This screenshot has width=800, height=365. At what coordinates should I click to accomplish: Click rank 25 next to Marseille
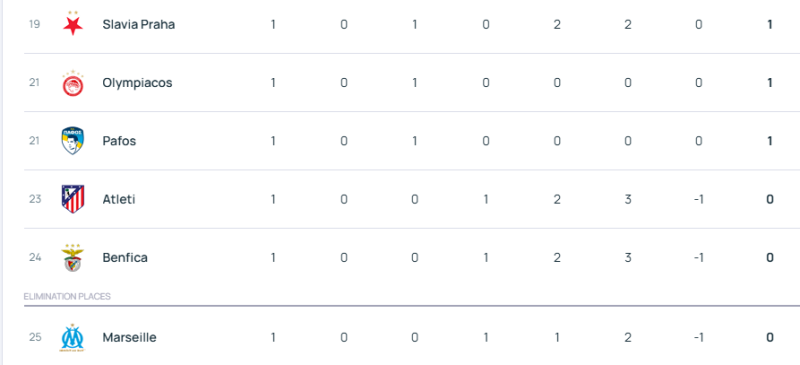tap(35, 337)
